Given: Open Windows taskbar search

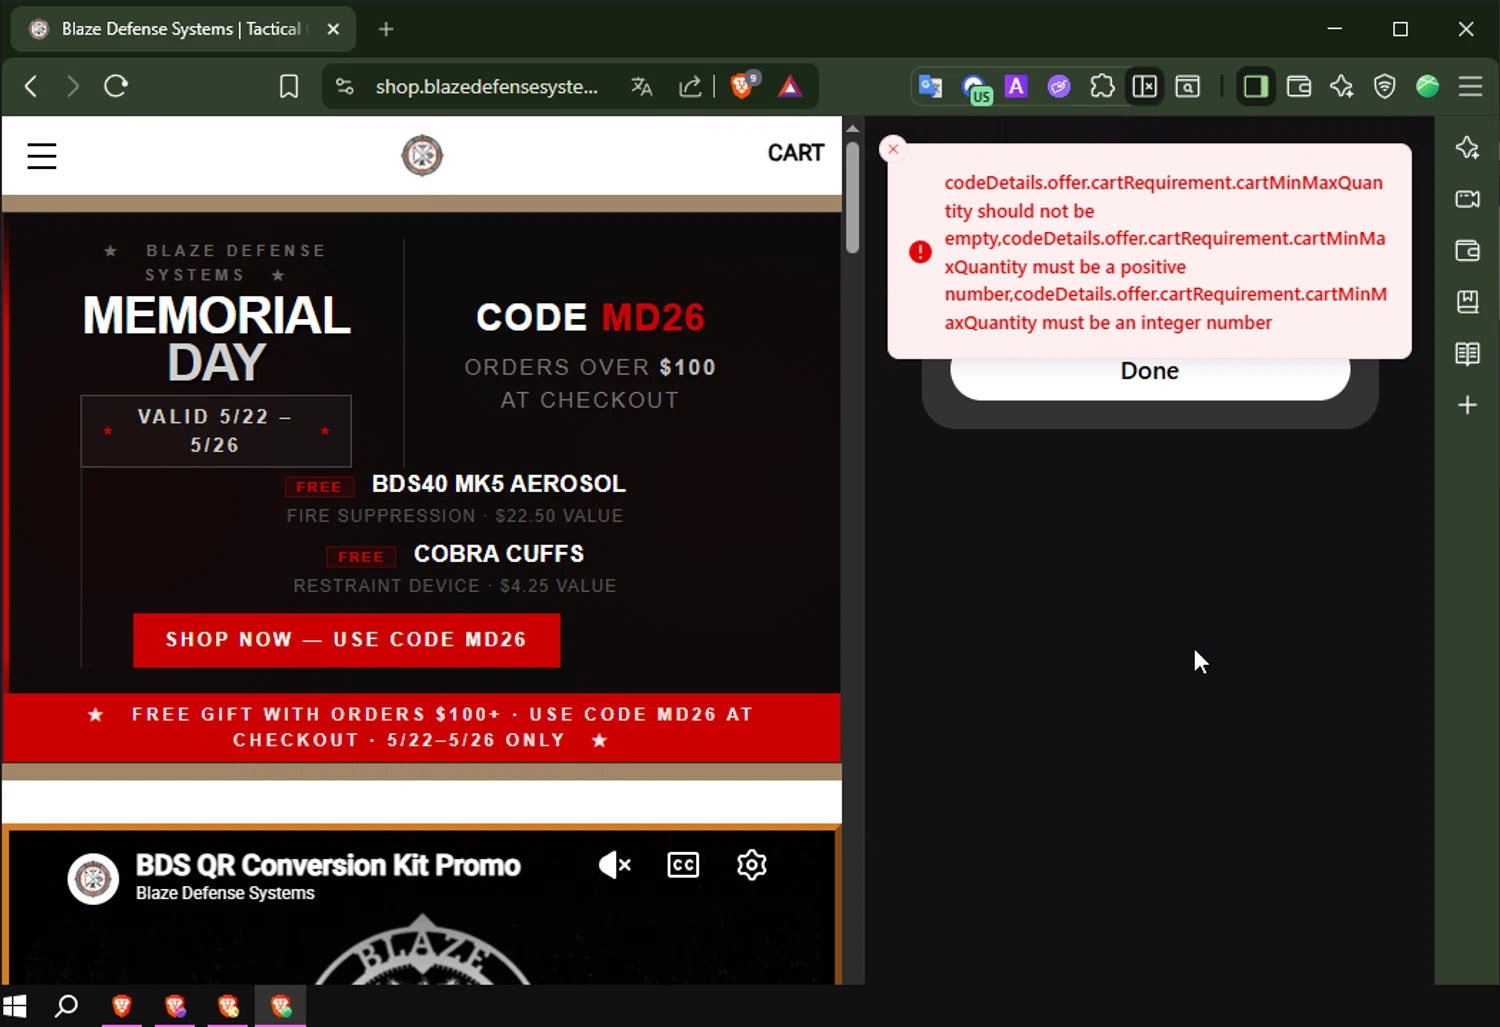Looking at the screenshot, I should pyautogui.click(x=66, y=1006).
